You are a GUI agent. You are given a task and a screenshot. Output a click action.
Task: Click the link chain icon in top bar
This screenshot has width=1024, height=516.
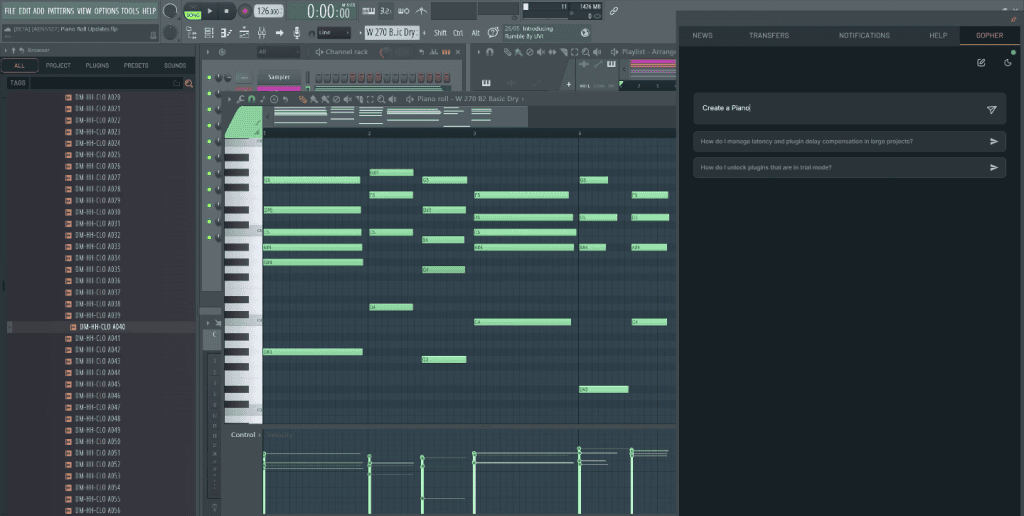[613, 11]
